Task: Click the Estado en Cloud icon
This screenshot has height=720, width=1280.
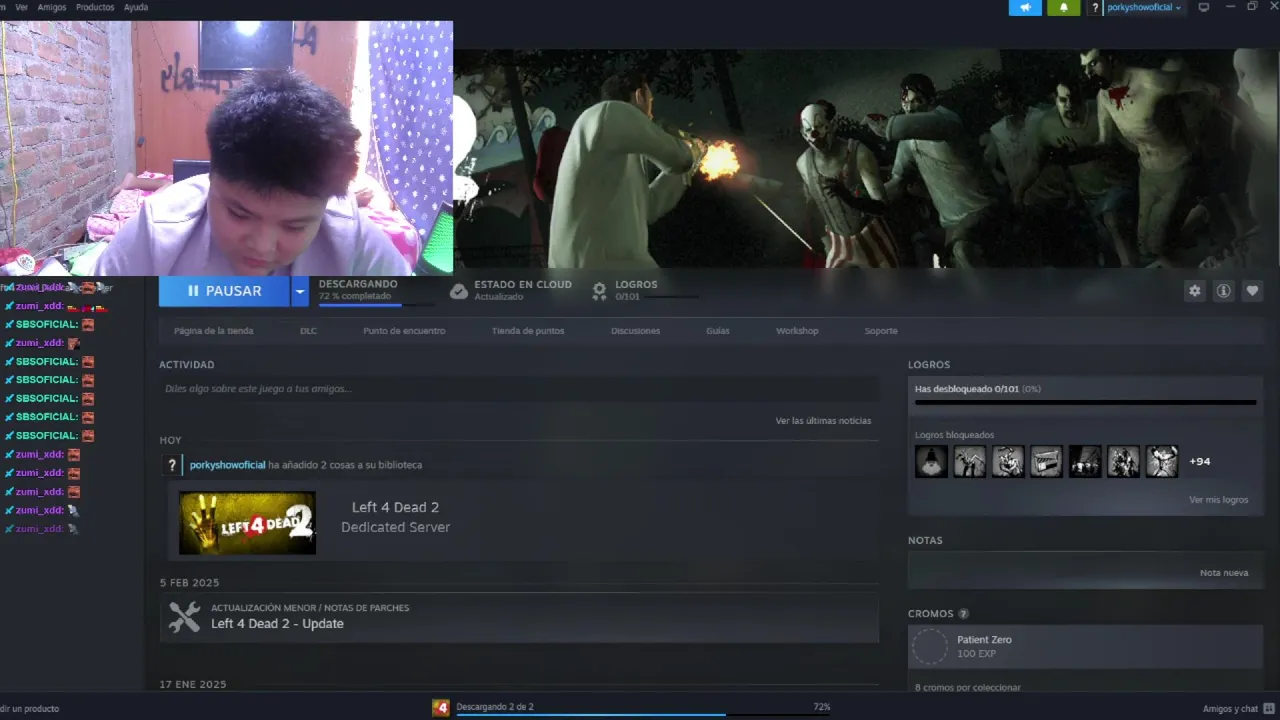Action: pyautogui.click(x=458, y=291)
